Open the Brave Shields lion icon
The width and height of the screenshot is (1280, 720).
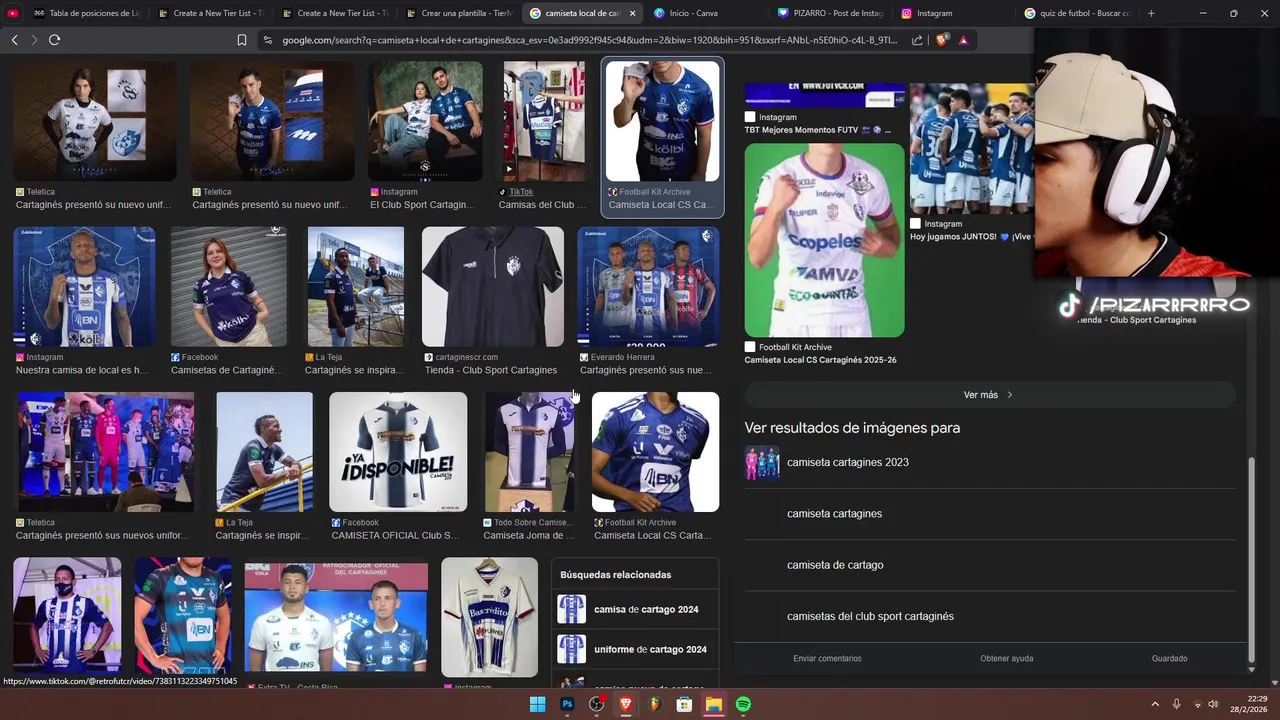942,40
